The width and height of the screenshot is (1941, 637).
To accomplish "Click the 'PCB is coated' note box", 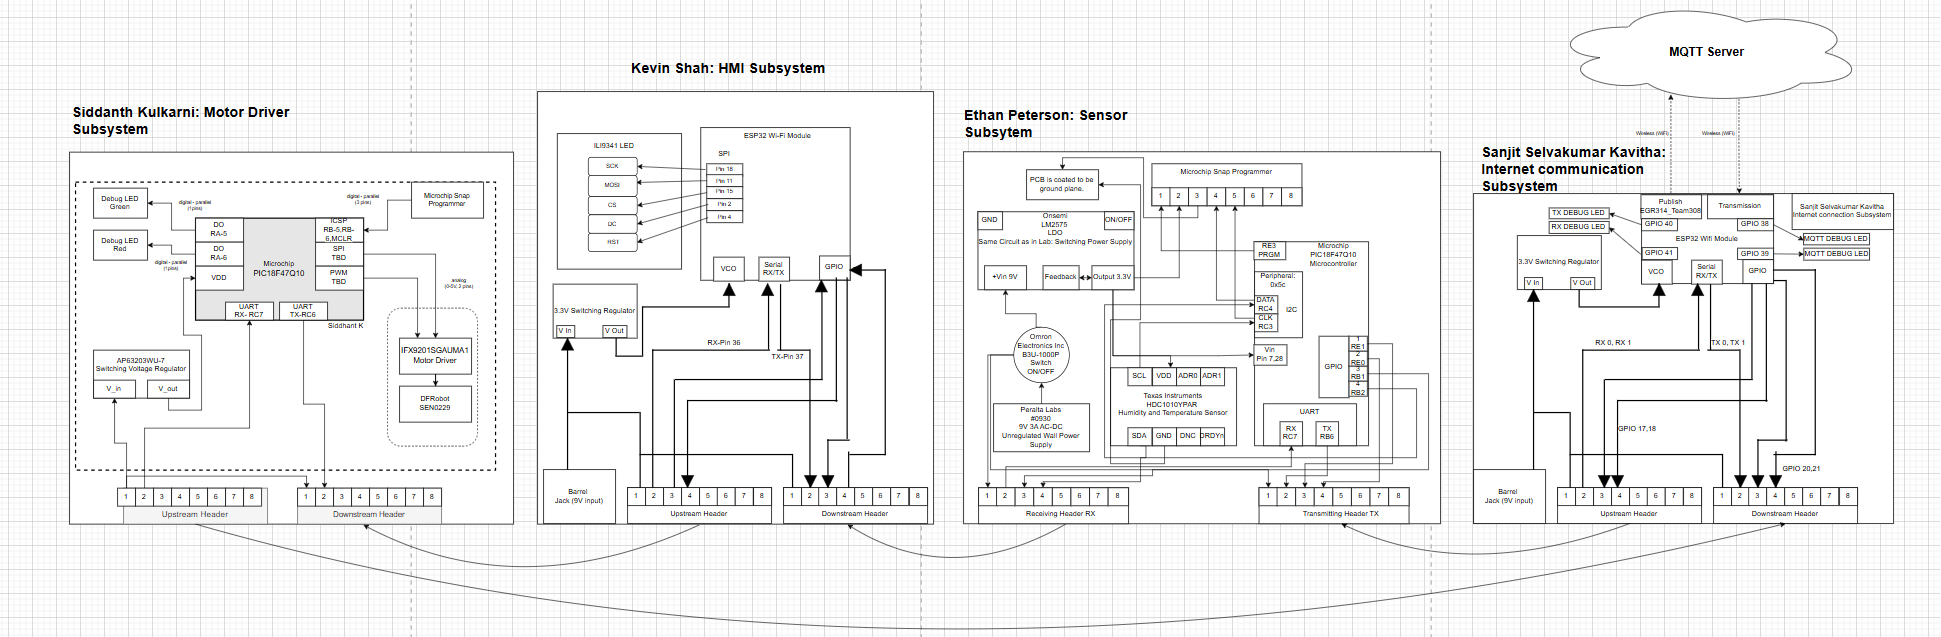I will (1061, 184).
